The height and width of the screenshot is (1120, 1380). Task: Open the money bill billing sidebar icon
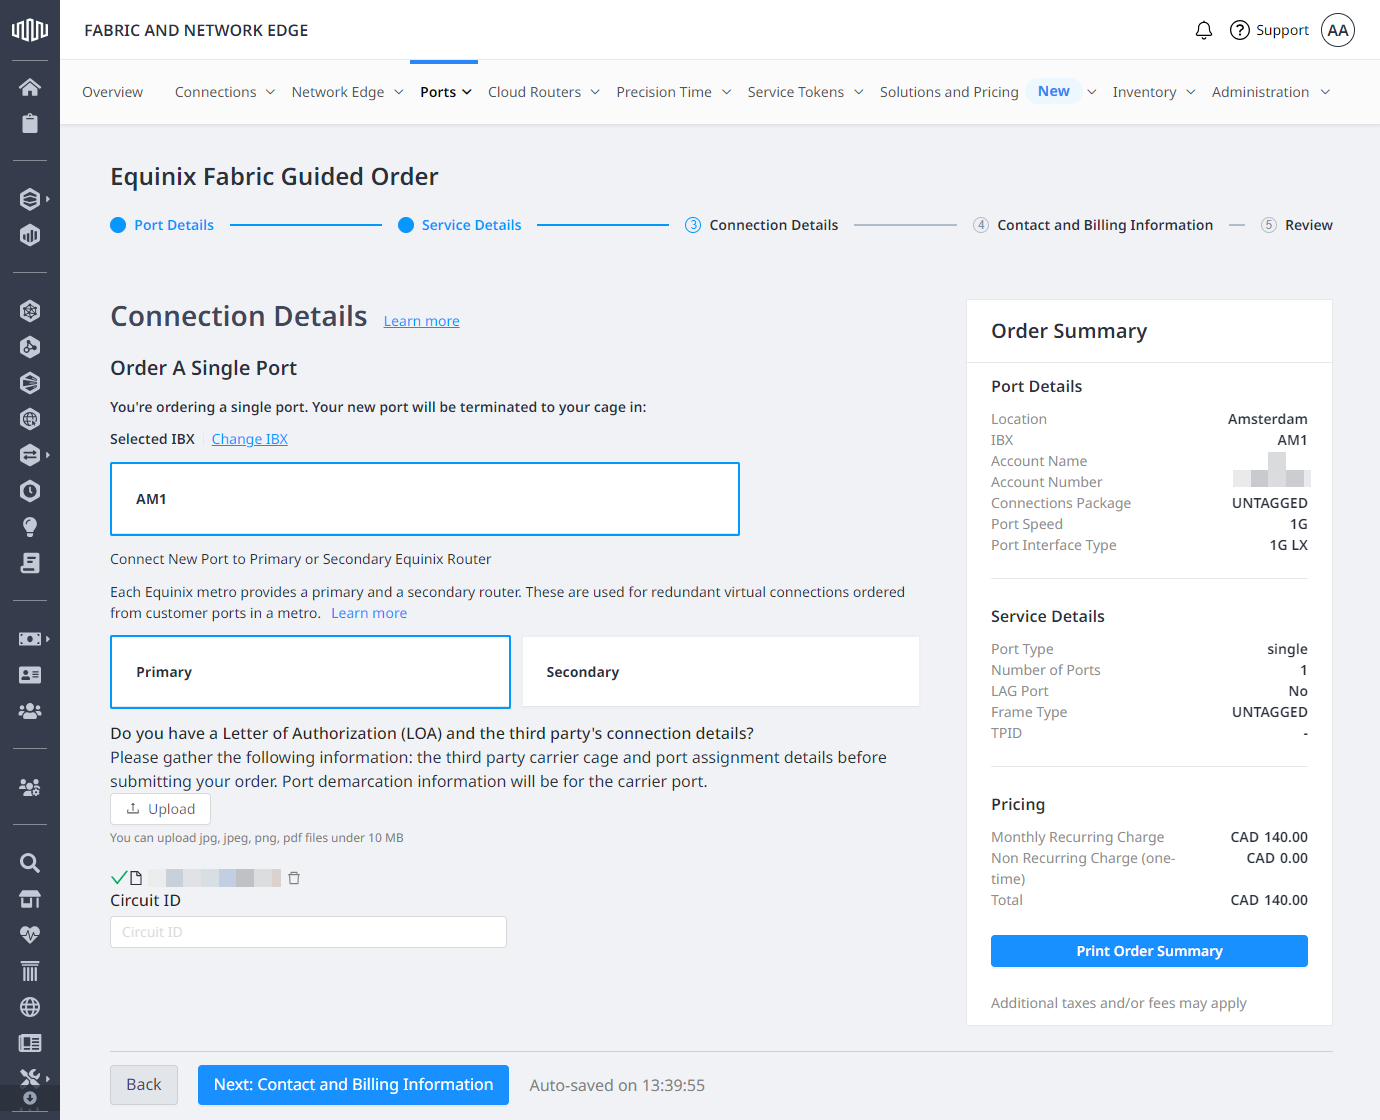(x=30, y=639)
